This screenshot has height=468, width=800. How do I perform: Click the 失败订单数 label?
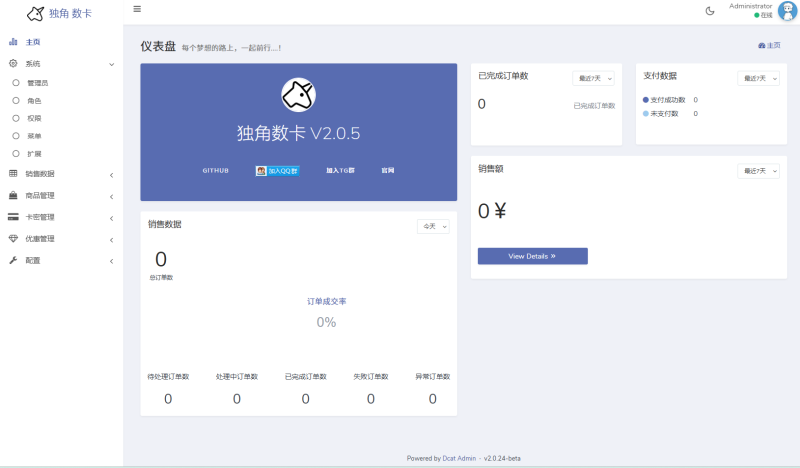pyautogui.click(x=371, y=377)
